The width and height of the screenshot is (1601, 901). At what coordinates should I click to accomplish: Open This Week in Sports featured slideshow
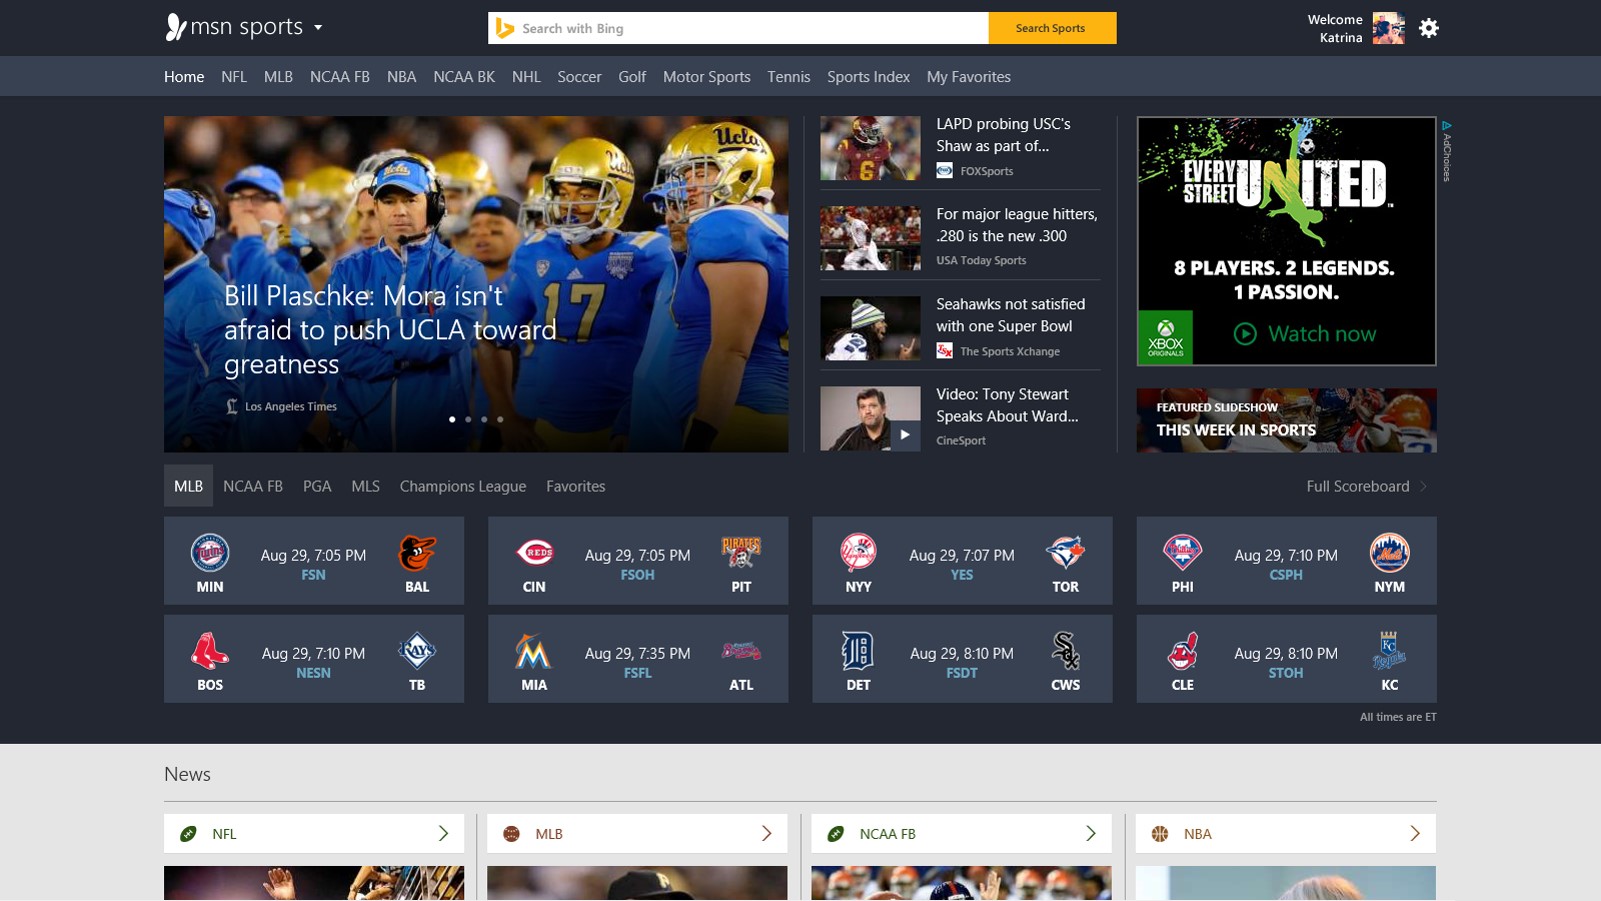(1286, 420)
